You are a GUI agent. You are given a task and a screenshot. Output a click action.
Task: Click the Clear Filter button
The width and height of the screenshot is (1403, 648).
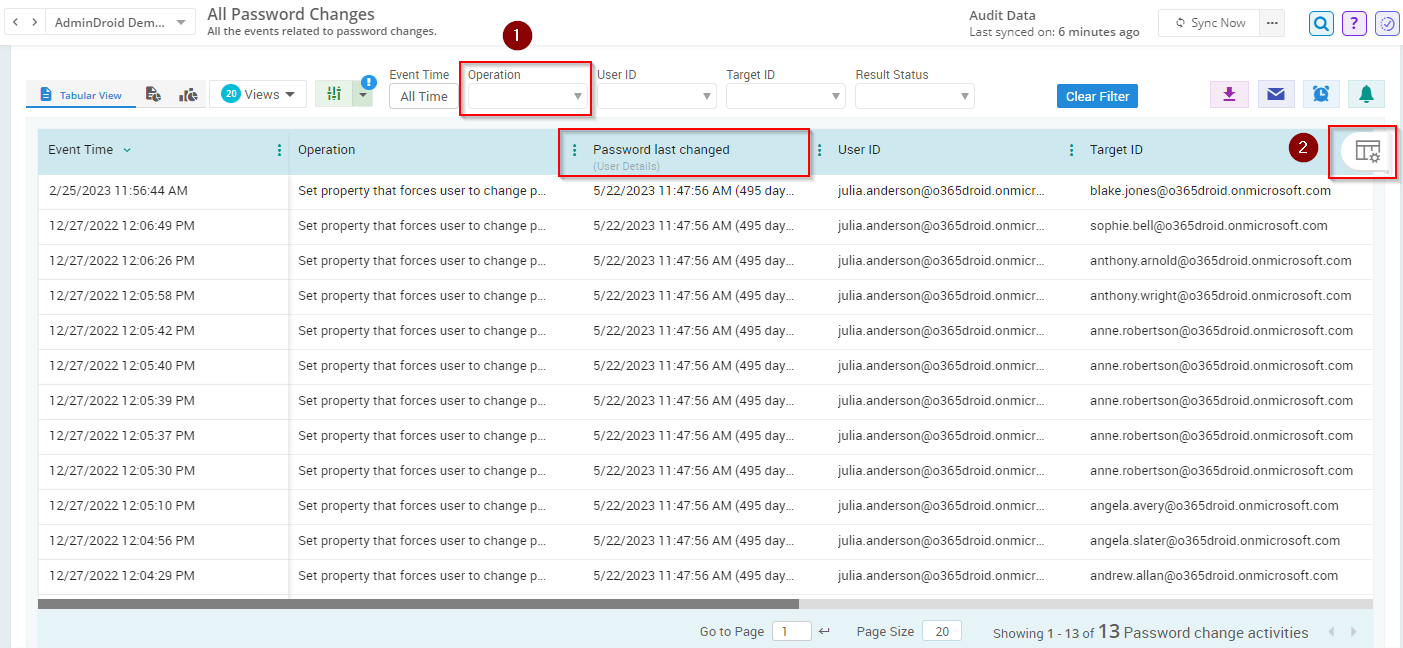coord(1096,95)
